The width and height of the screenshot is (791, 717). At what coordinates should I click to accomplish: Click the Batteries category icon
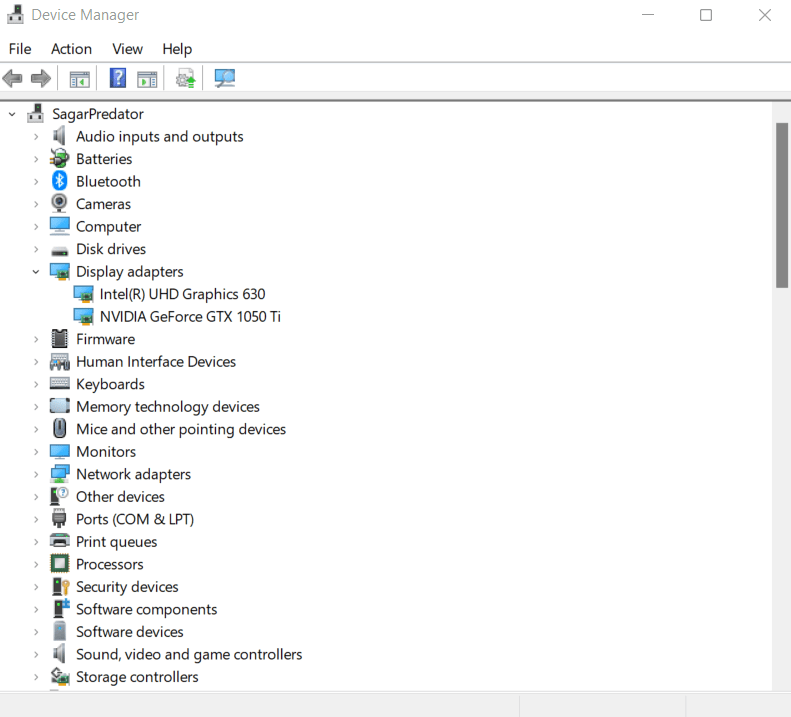click(x=60, y=158)
